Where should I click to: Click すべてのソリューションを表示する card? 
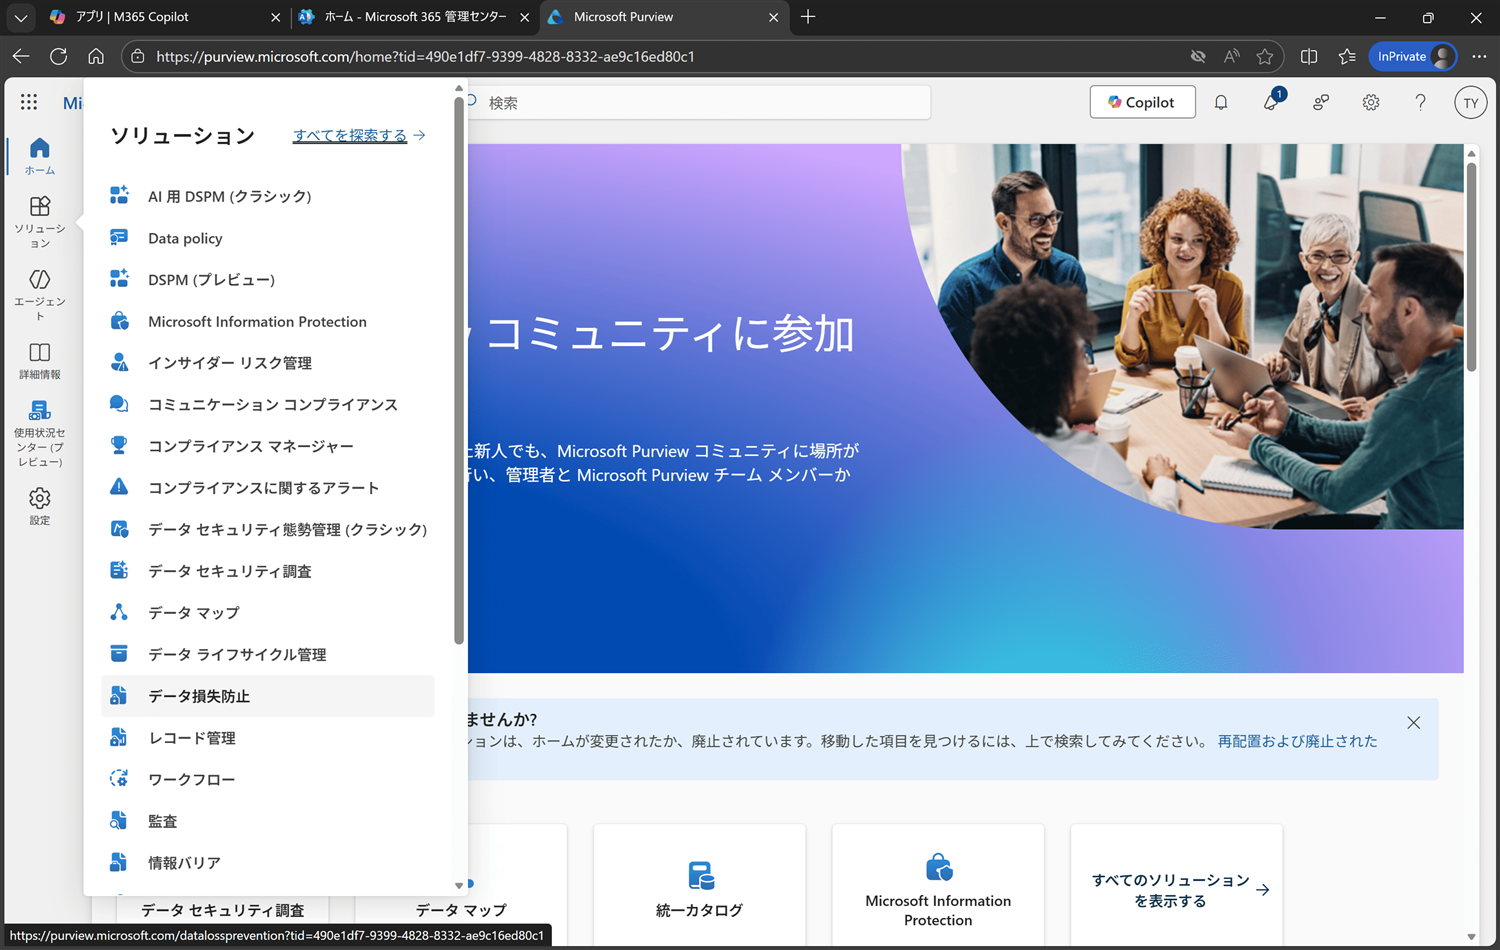pos(1176,885)
